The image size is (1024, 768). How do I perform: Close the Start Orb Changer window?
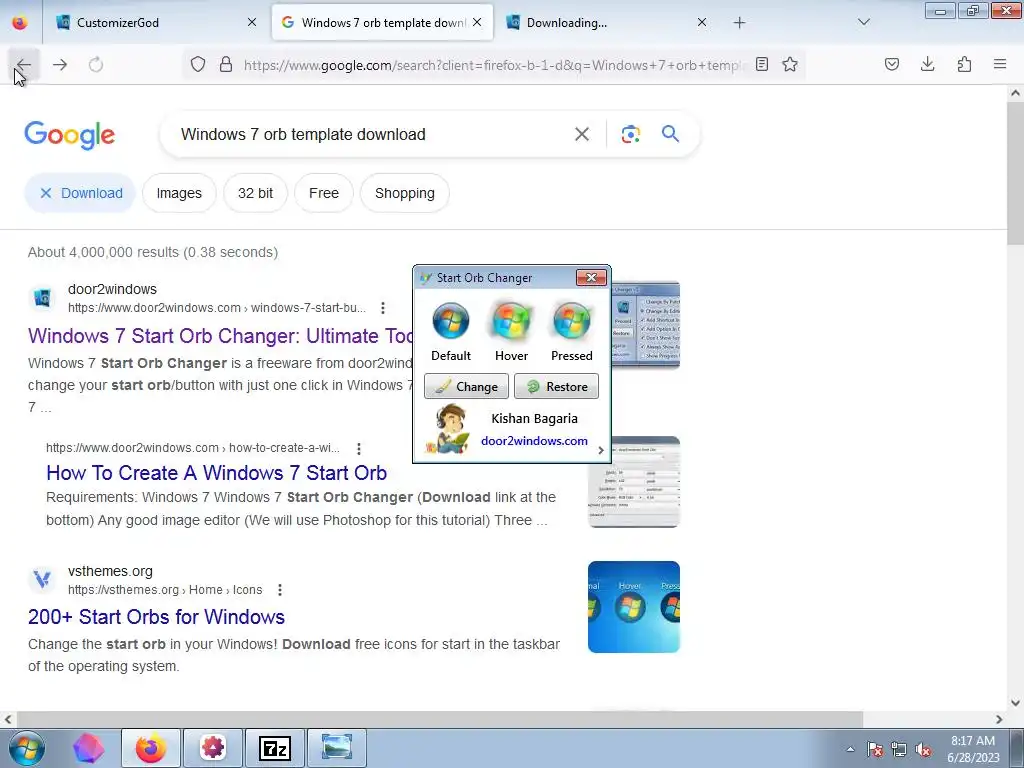click(x=591, y=278)
